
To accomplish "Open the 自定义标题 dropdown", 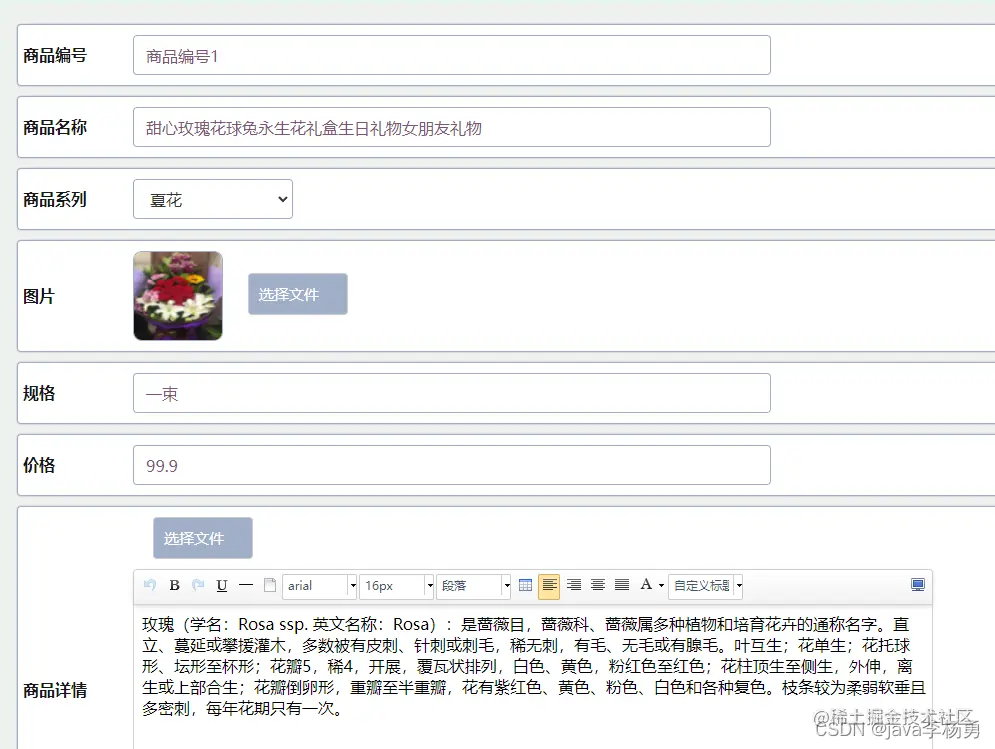I will tap(706, 586).
